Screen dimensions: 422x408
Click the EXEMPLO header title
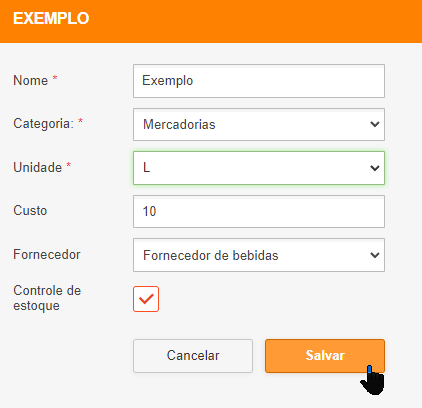[51, 18]
